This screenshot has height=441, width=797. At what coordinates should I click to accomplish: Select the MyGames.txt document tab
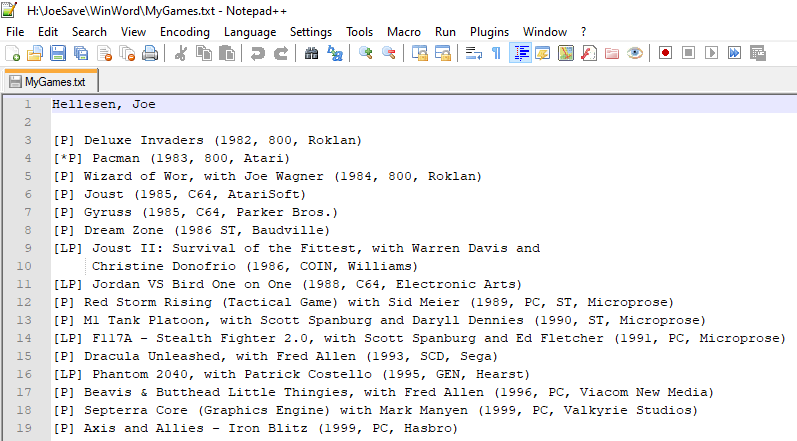click(50, 81)
